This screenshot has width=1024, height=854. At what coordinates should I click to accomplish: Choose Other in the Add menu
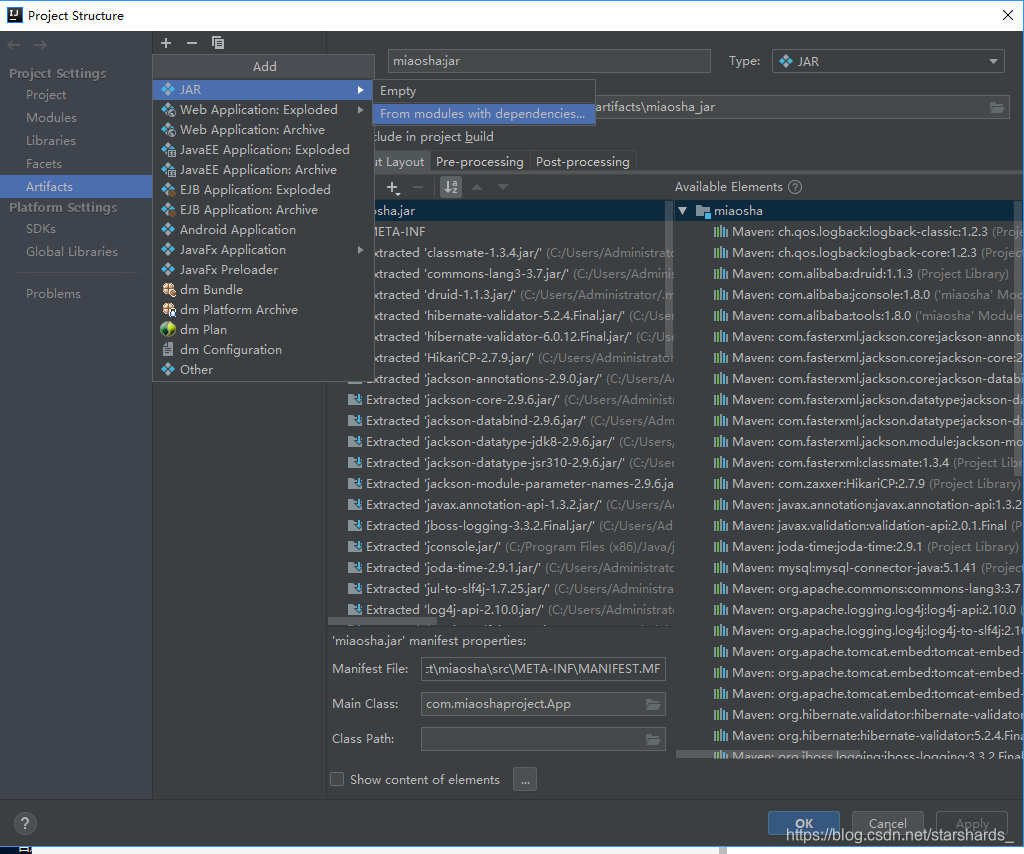[x=263, y=370]
